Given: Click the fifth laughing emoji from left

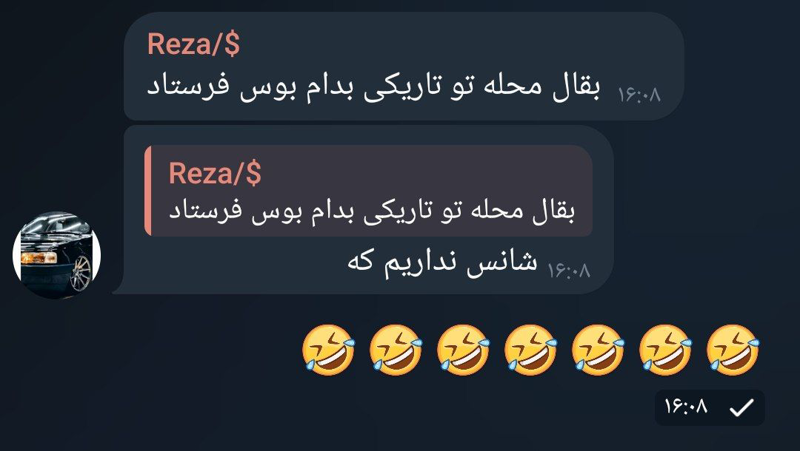Looking at the screenshot, I should [x=598, y=350].
